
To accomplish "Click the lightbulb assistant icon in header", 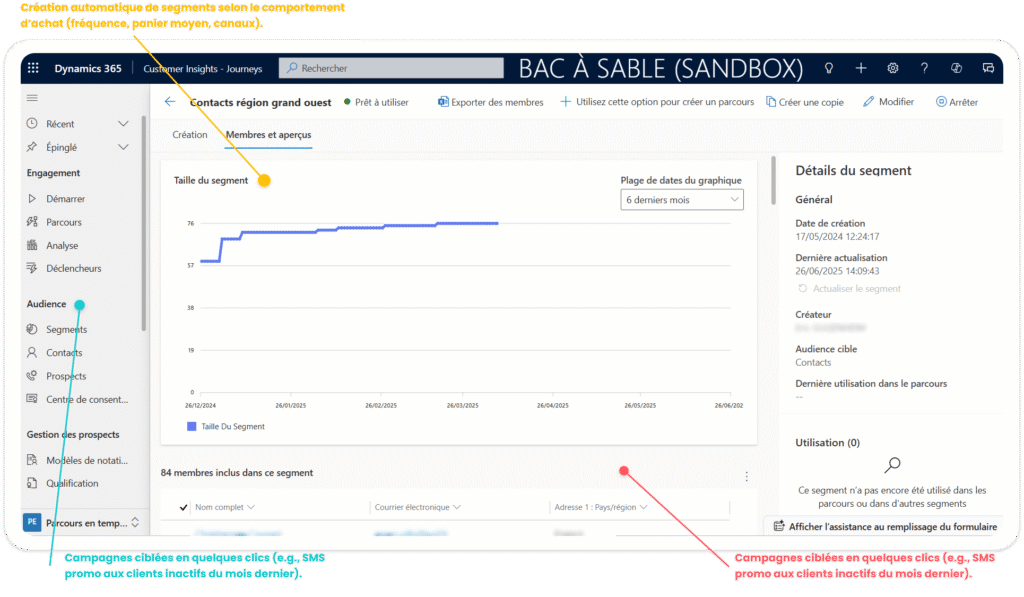I will pyautogui.click(x=829, y=68).
